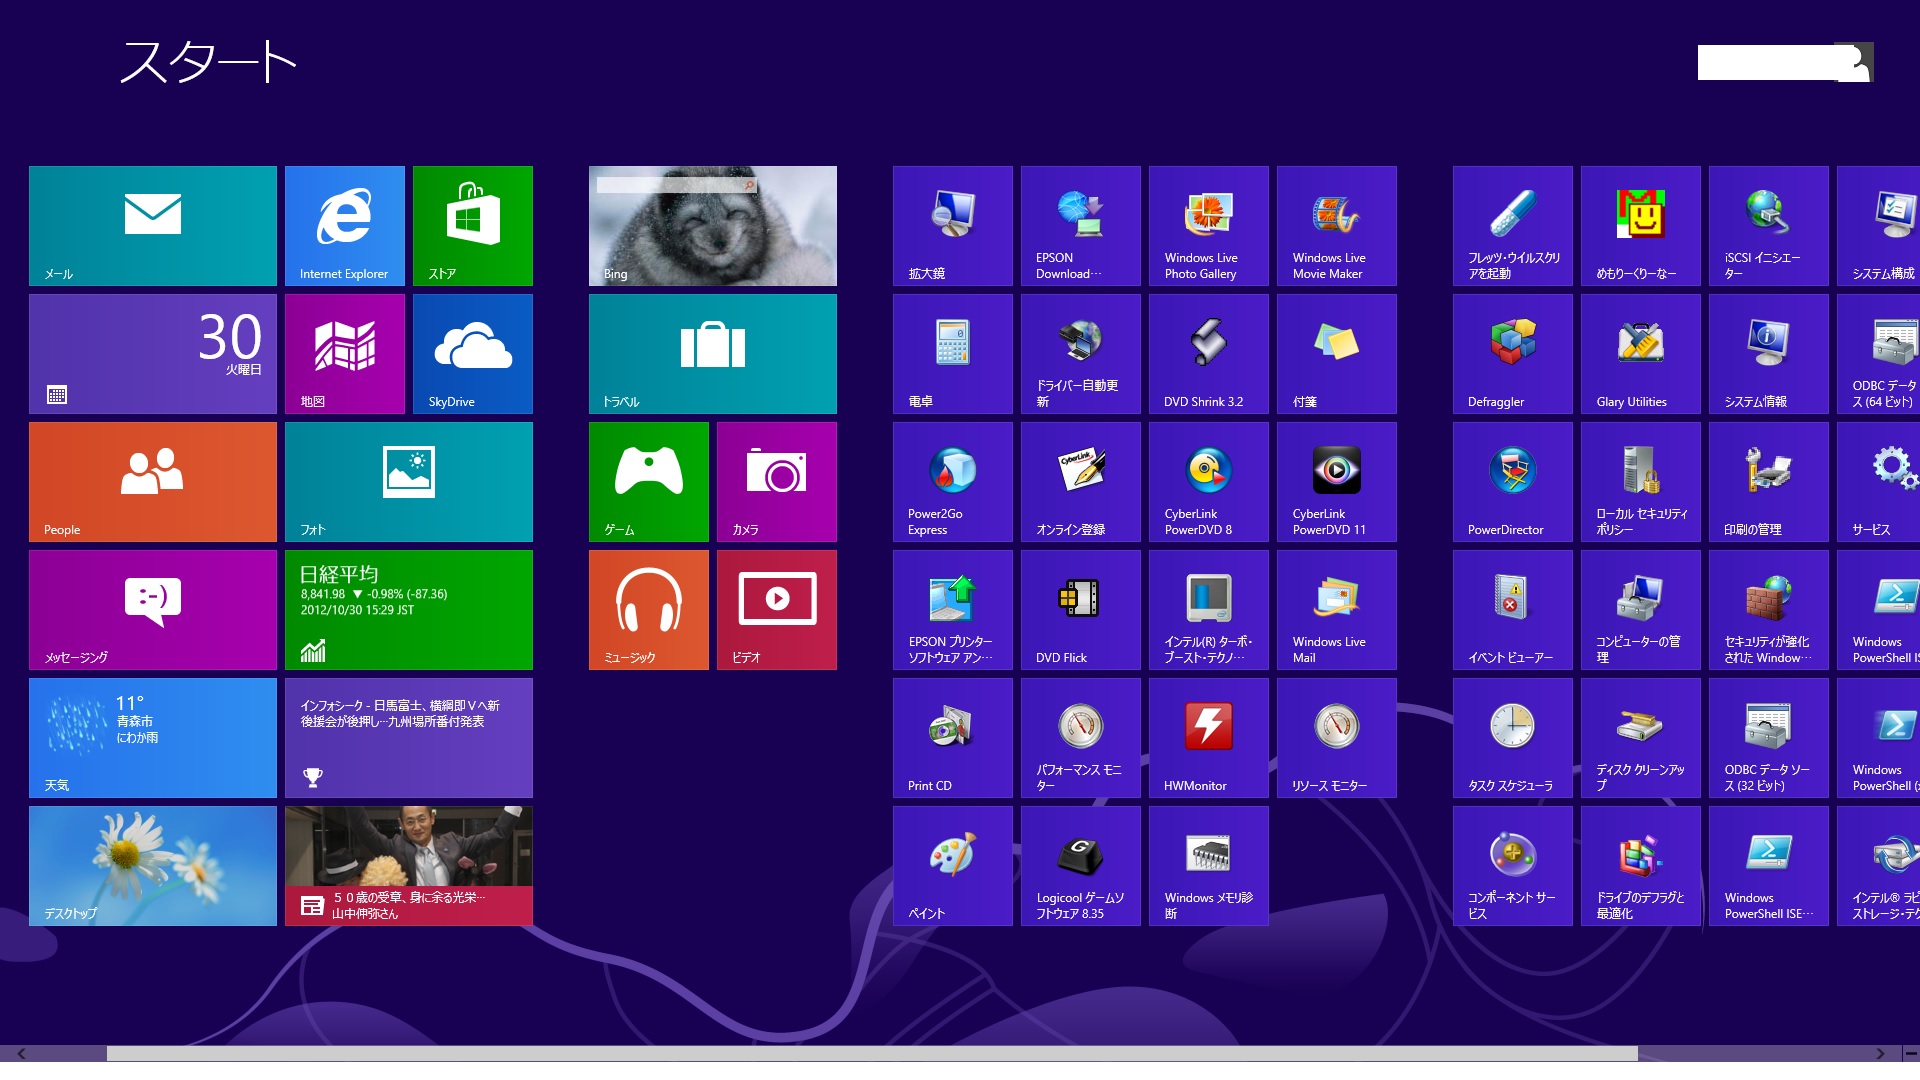This screenshot has height=1080, width=1920.
Task: Open the Power2Go Express tile
Action: point(952,481)
